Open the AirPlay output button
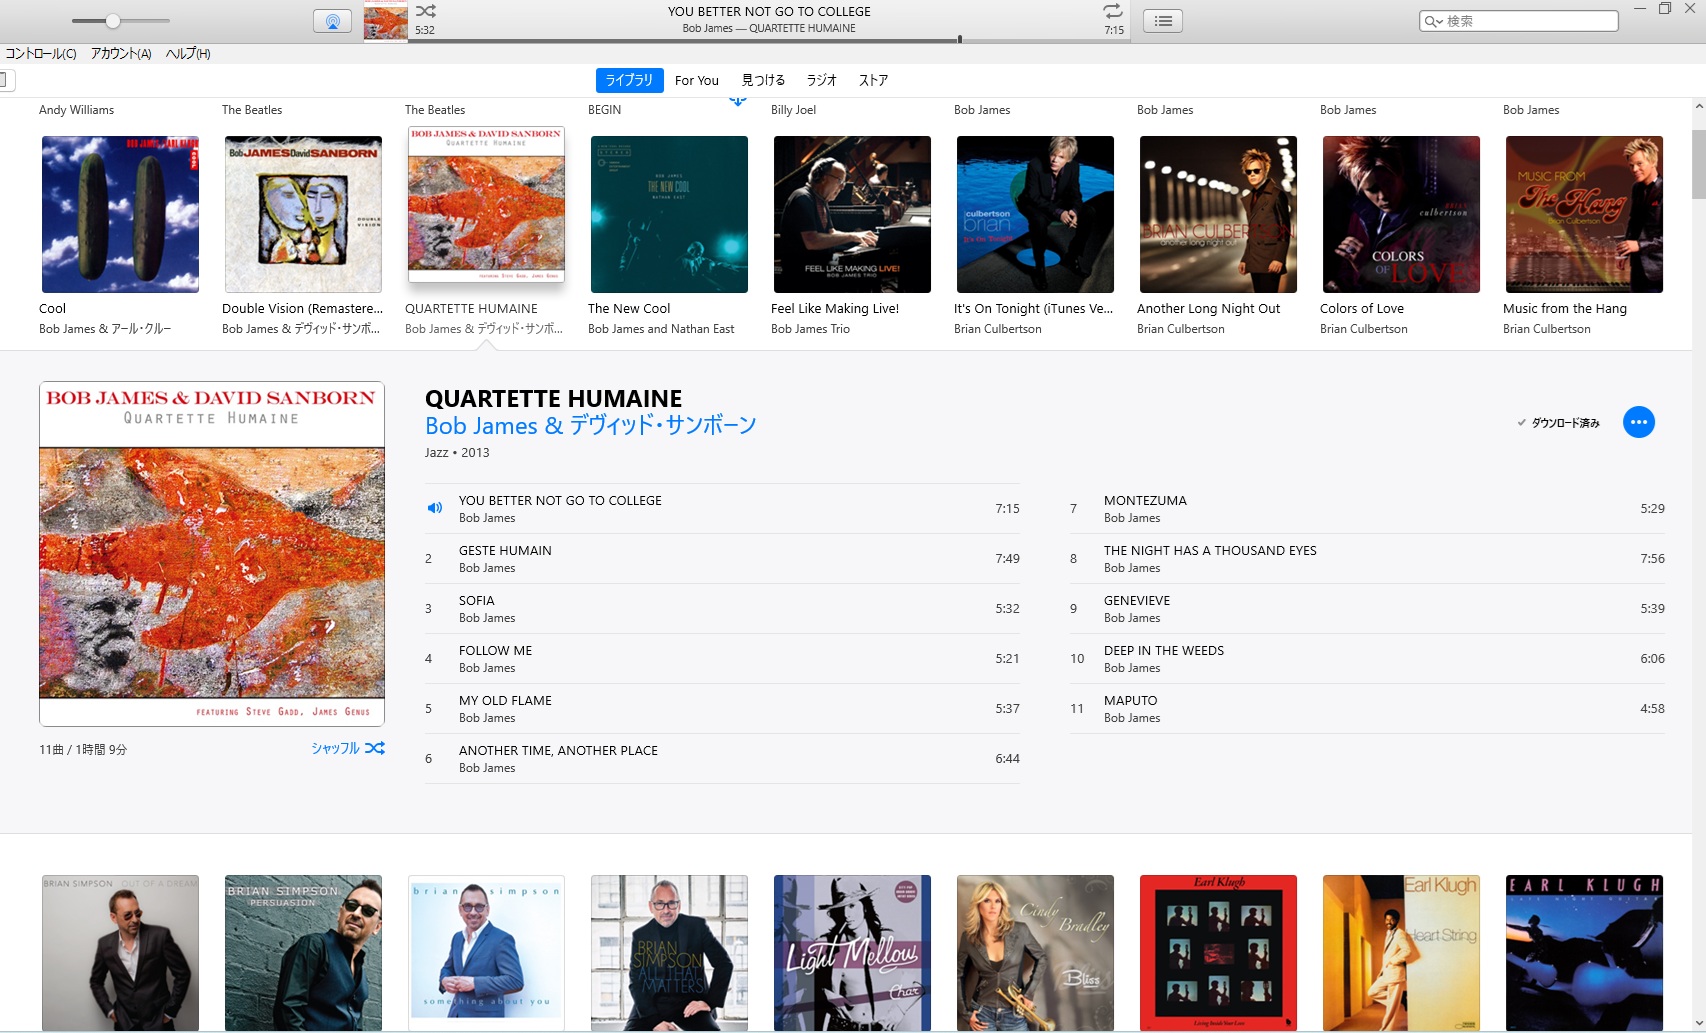This screenshot has height=1033, width=1706. point(332,21)
